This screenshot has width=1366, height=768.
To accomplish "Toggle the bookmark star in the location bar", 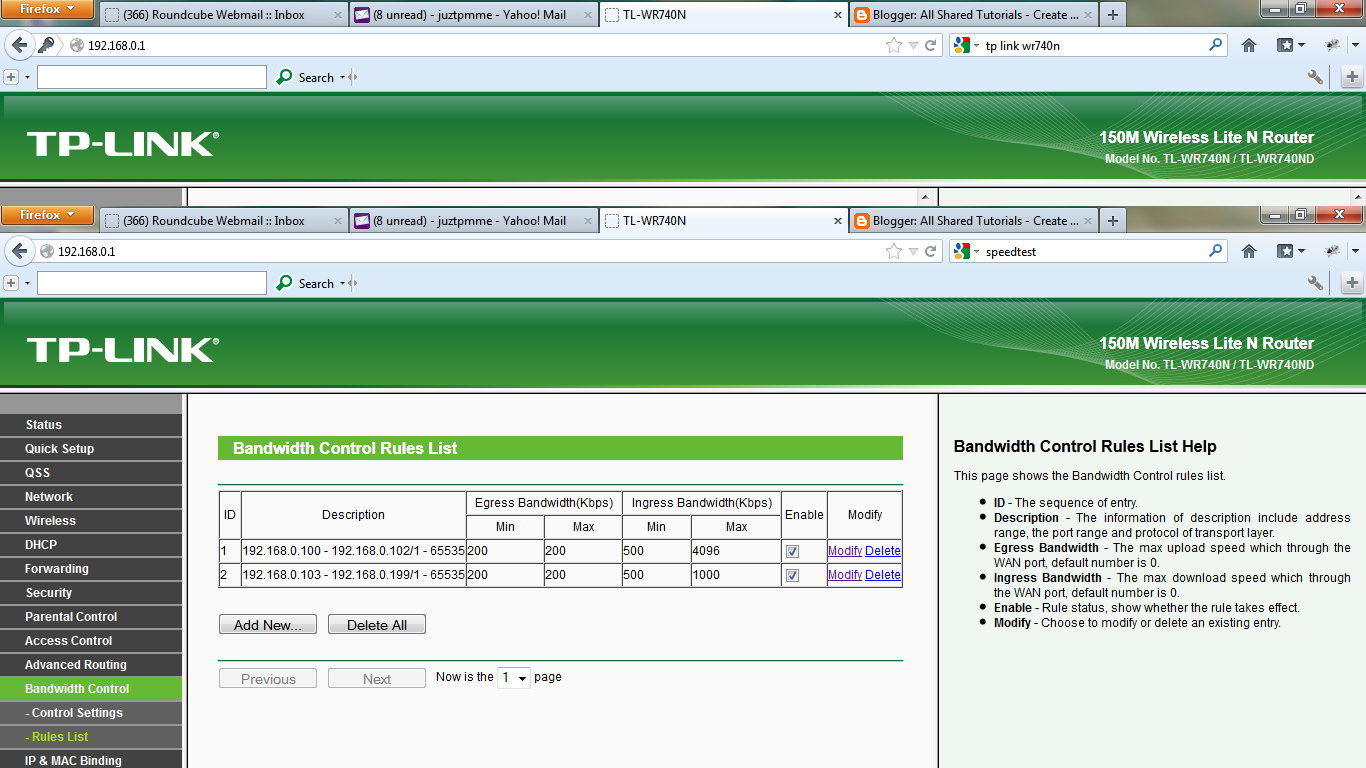I will point(893,251).
